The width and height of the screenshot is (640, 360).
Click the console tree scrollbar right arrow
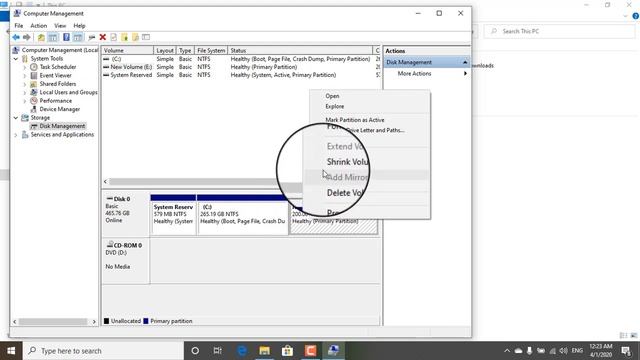94,322
